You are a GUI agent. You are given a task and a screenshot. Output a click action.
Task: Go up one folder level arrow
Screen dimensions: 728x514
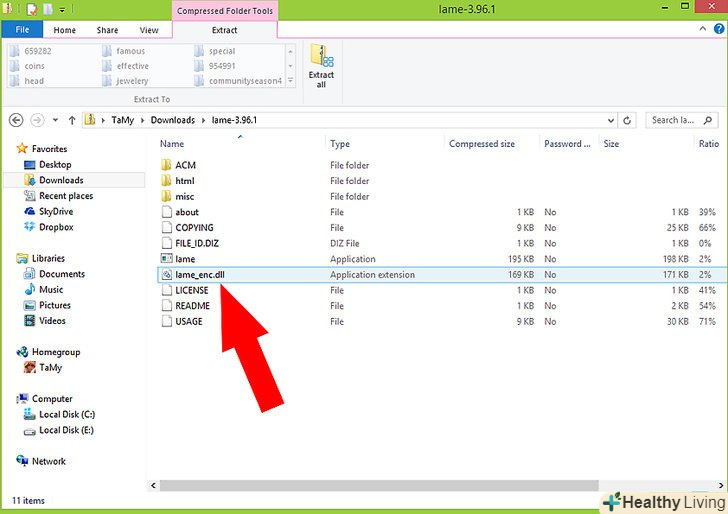[x=72, y=120]
